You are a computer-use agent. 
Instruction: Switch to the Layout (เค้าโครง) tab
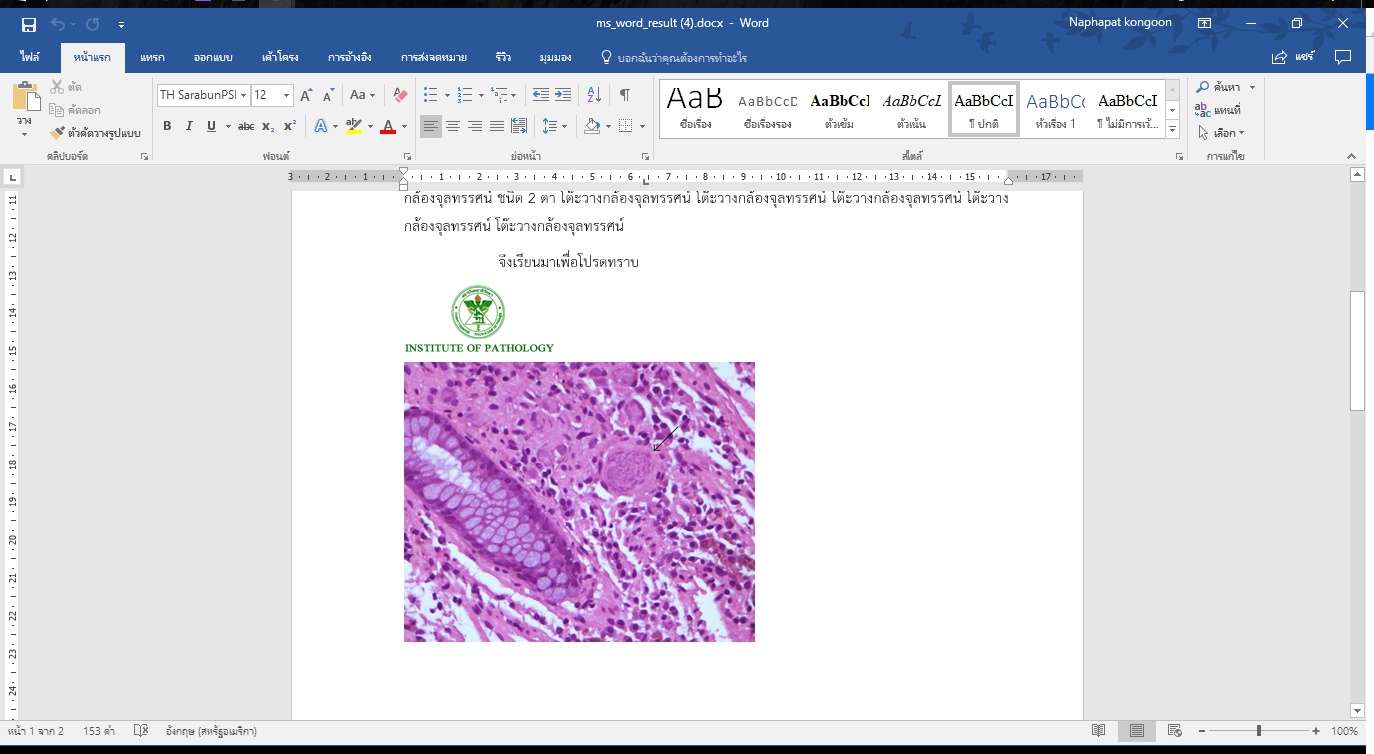280,58
